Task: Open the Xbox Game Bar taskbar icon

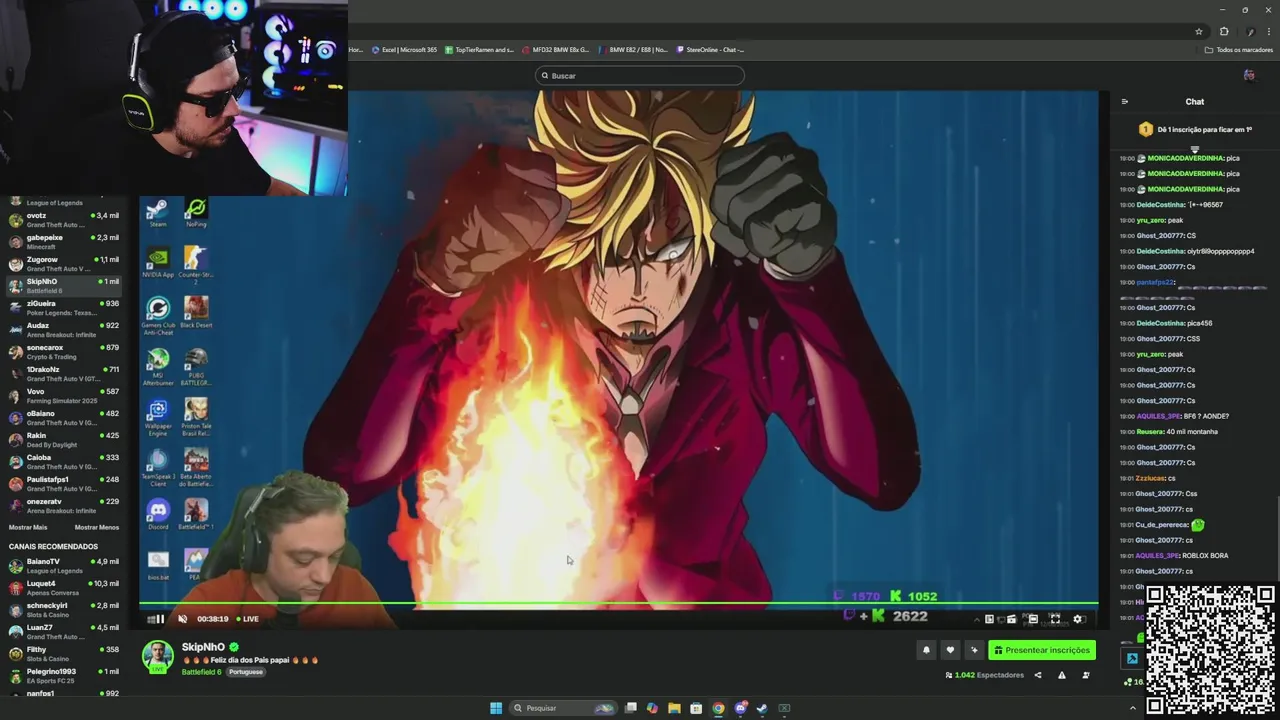Action: [784, 708]
